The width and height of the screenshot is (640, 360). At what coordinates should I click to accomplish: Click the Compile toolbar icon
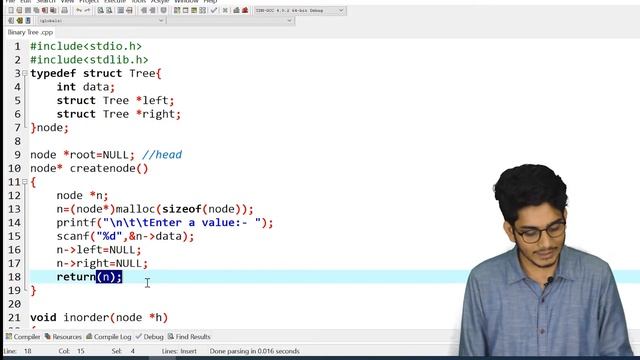(x=177, y=10)
